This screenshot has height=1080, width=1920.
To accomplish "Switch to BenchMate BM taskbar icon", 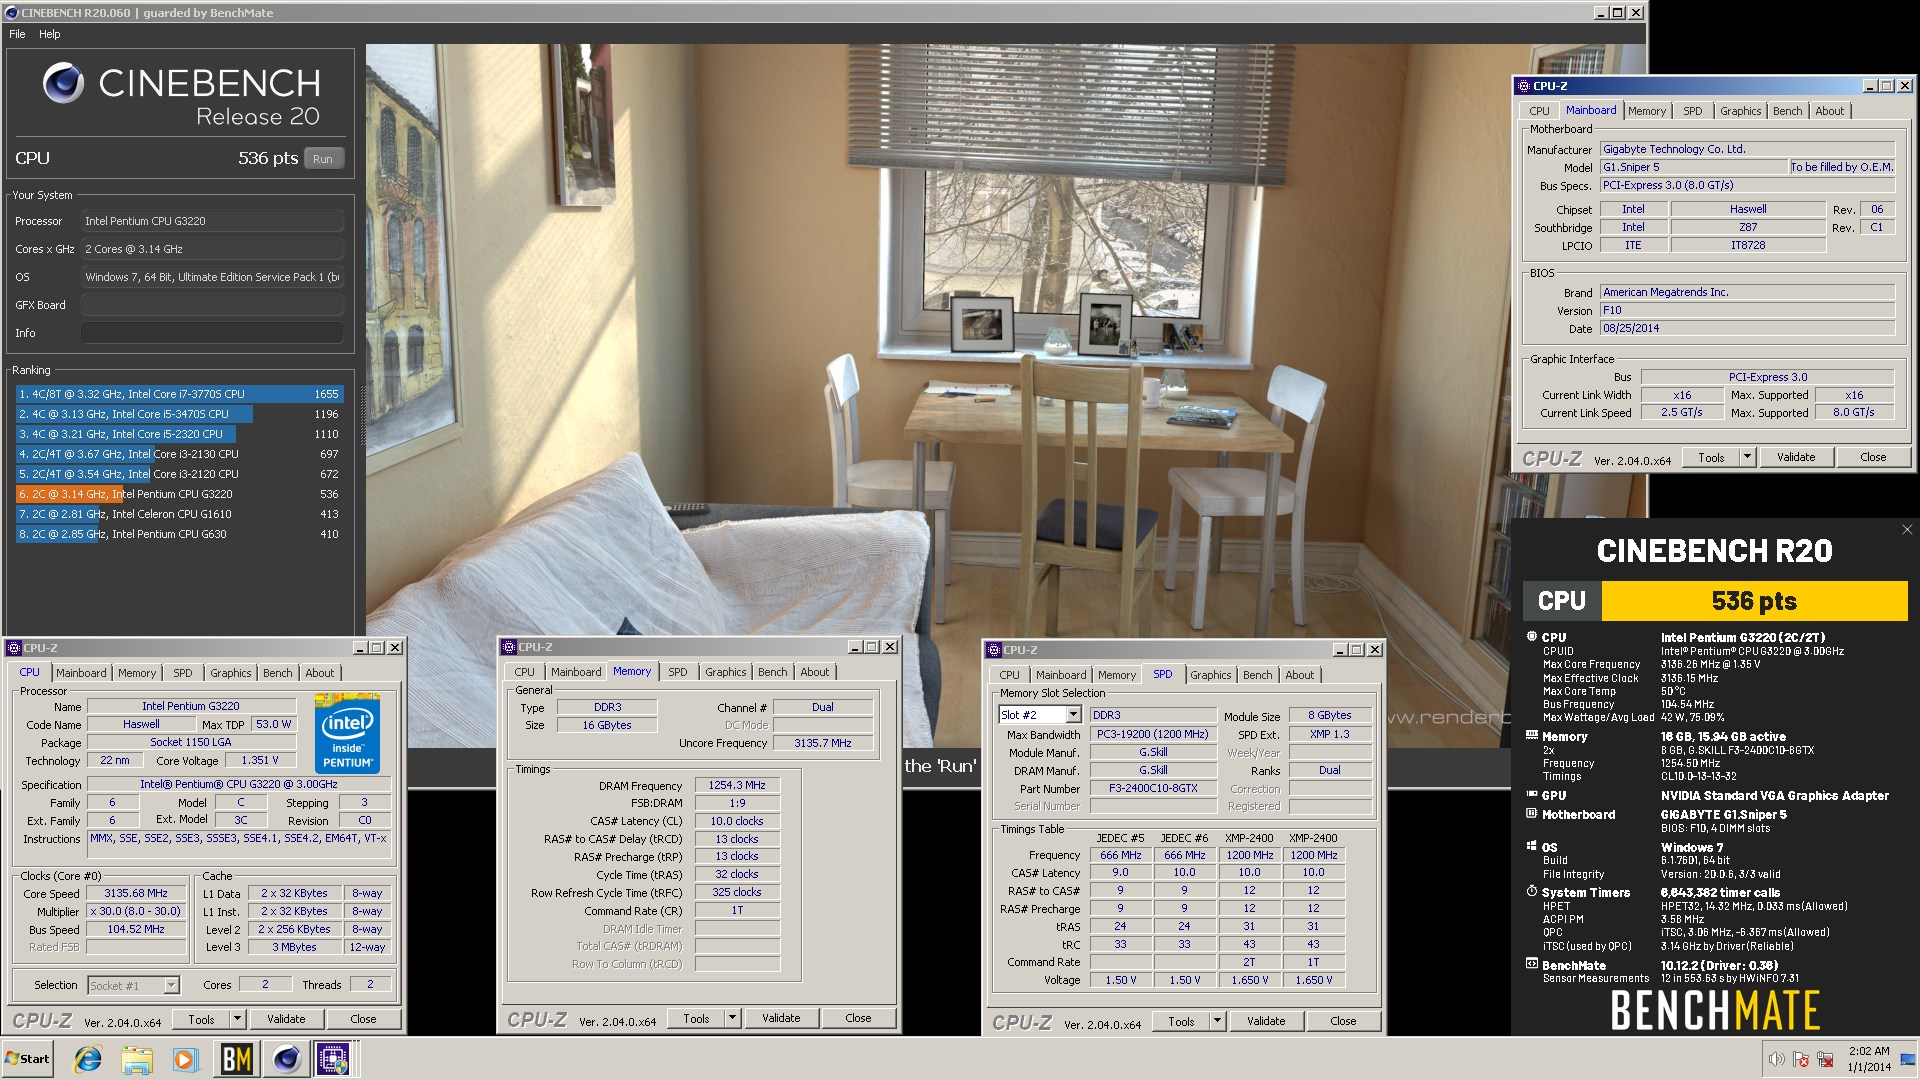I will (237, 1059).
